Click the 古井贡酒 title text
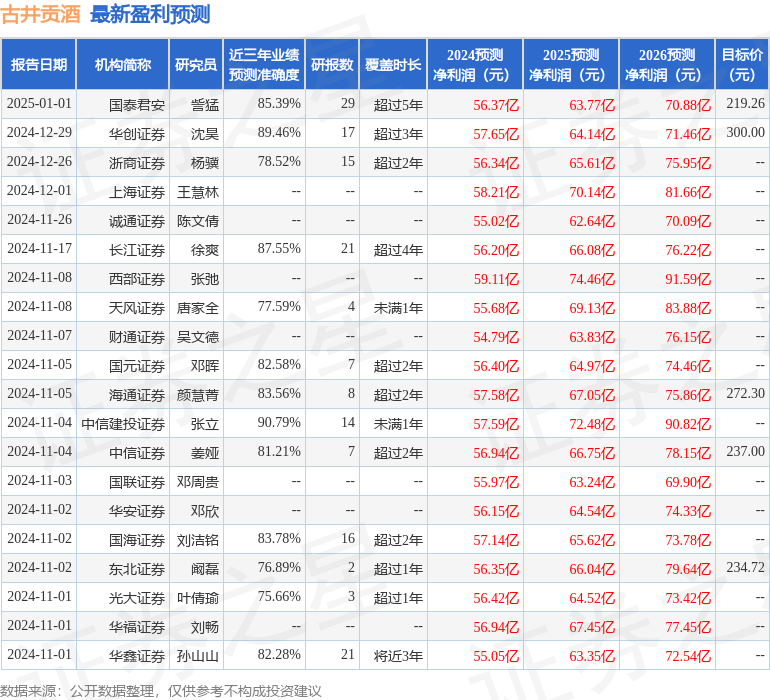Screen dimensions: 770x700 pyautogui.click(x=41, y=14)
